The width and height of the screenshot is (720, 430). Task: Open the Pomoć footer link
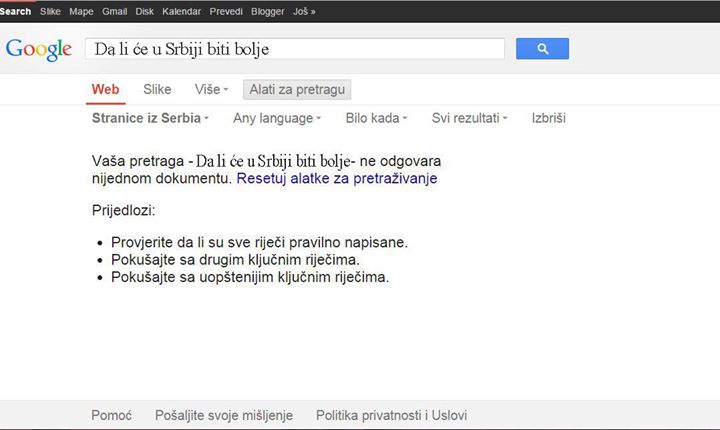tap(111, 415)
